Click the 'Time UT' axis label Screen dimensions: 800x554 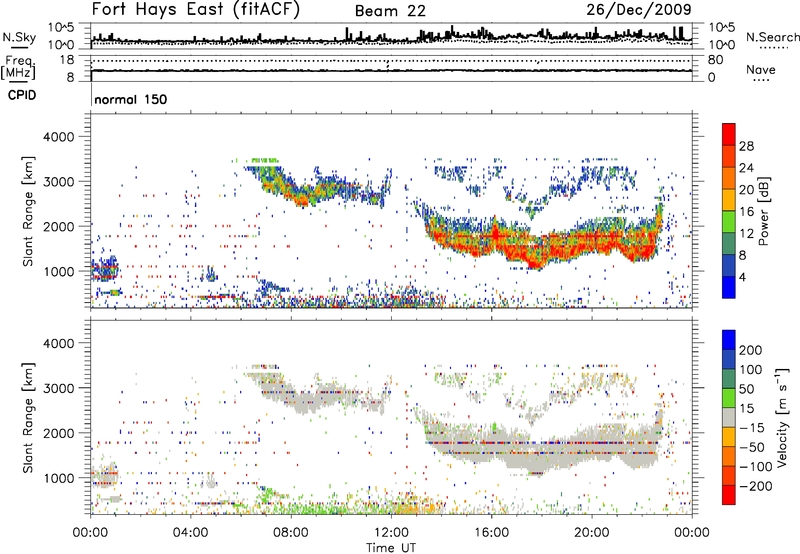click(391, 547)
